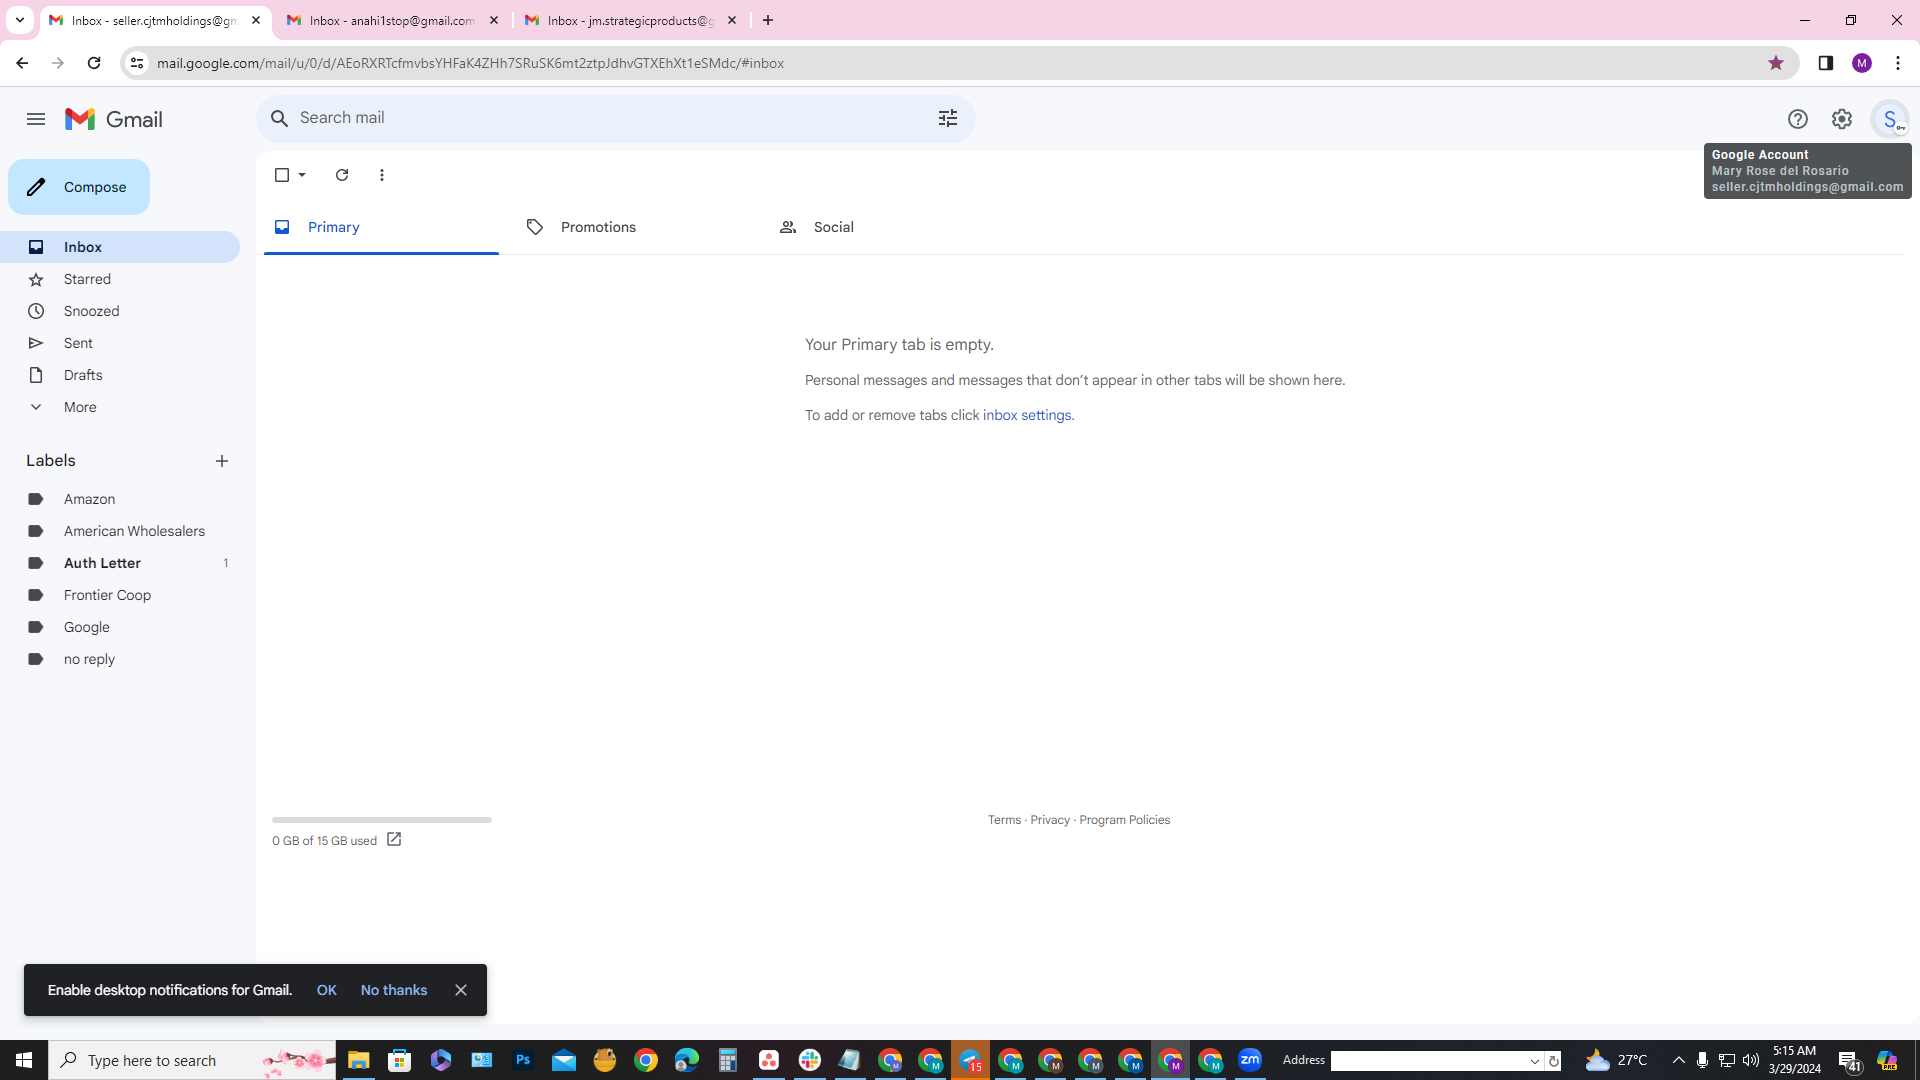Open the American Wholesalers label
The image size is (1920, 1080).
(x=120, y=531)
